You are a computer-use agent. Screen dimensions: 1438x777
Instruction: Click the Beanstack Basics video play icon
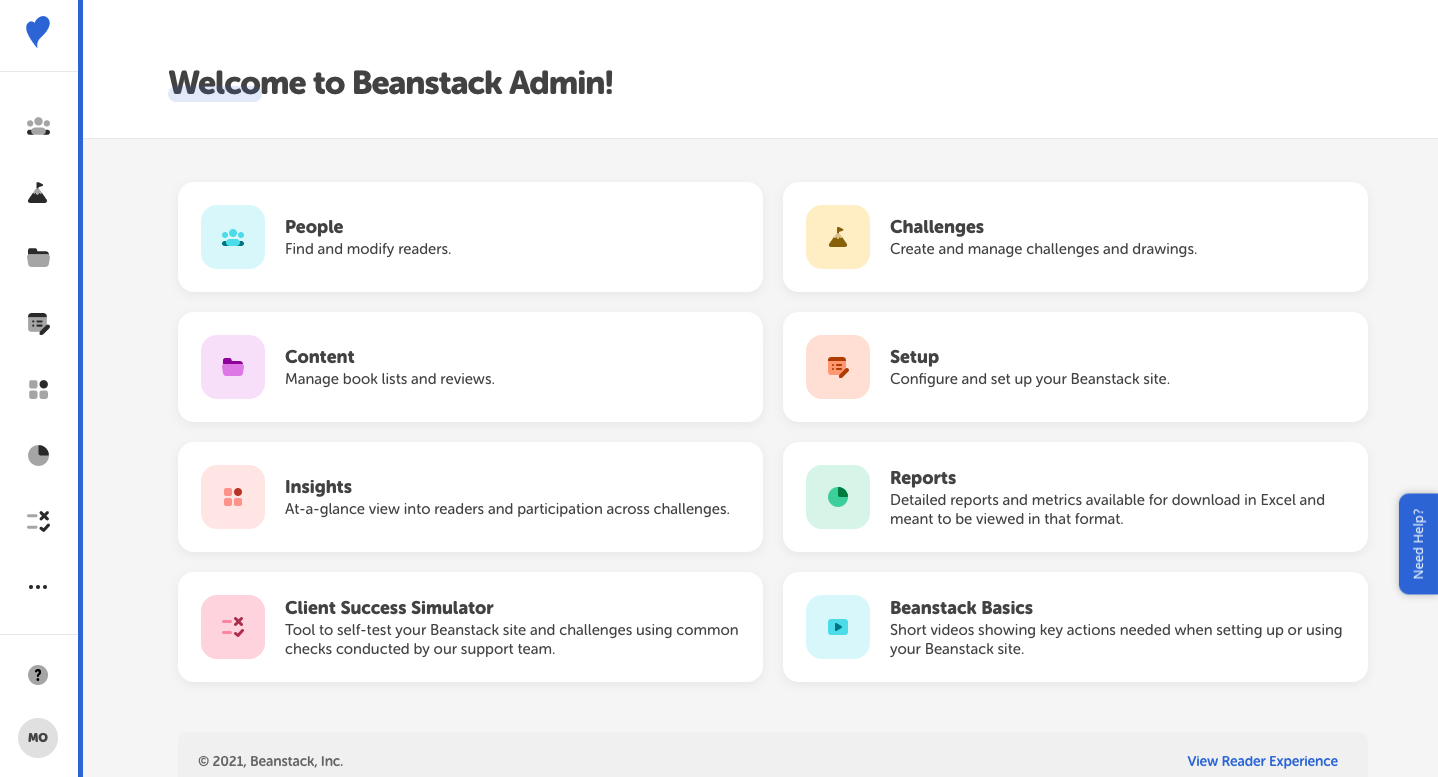[838, 627]
